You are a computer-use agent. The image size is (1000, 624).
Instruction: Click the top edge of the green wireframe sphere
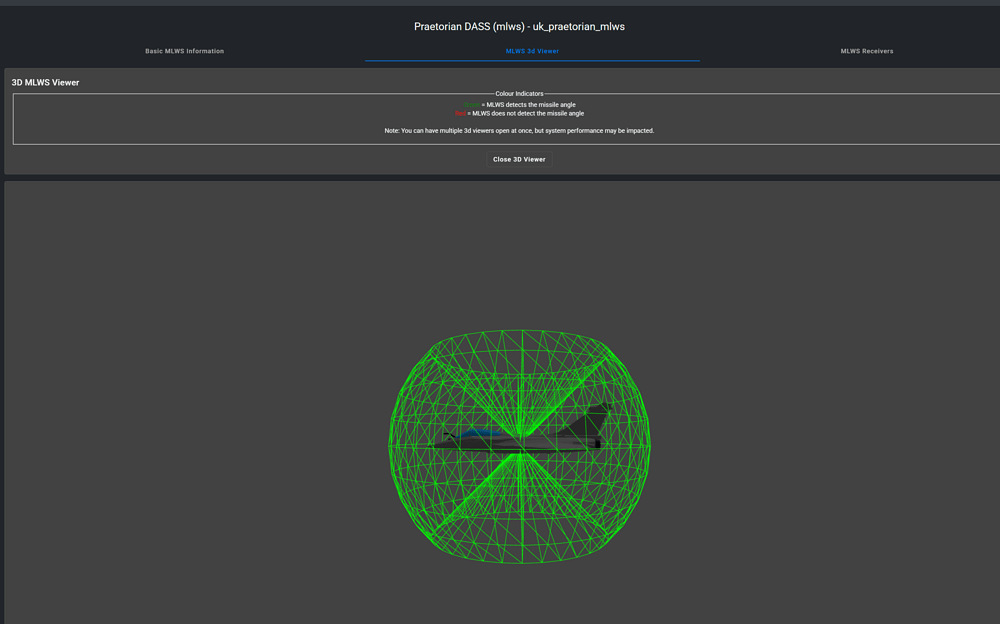(520, 331)
